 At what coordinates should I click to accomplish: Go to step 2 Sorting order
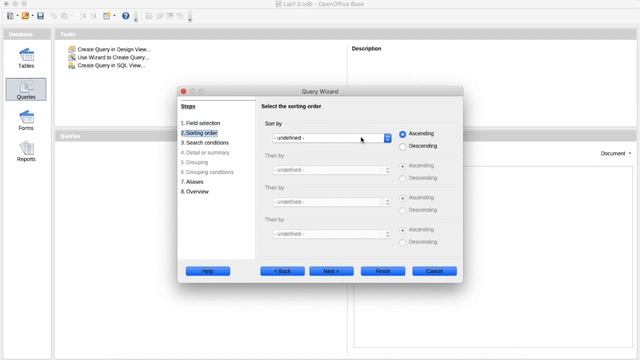pyautogui.click(x=199, y=133)
